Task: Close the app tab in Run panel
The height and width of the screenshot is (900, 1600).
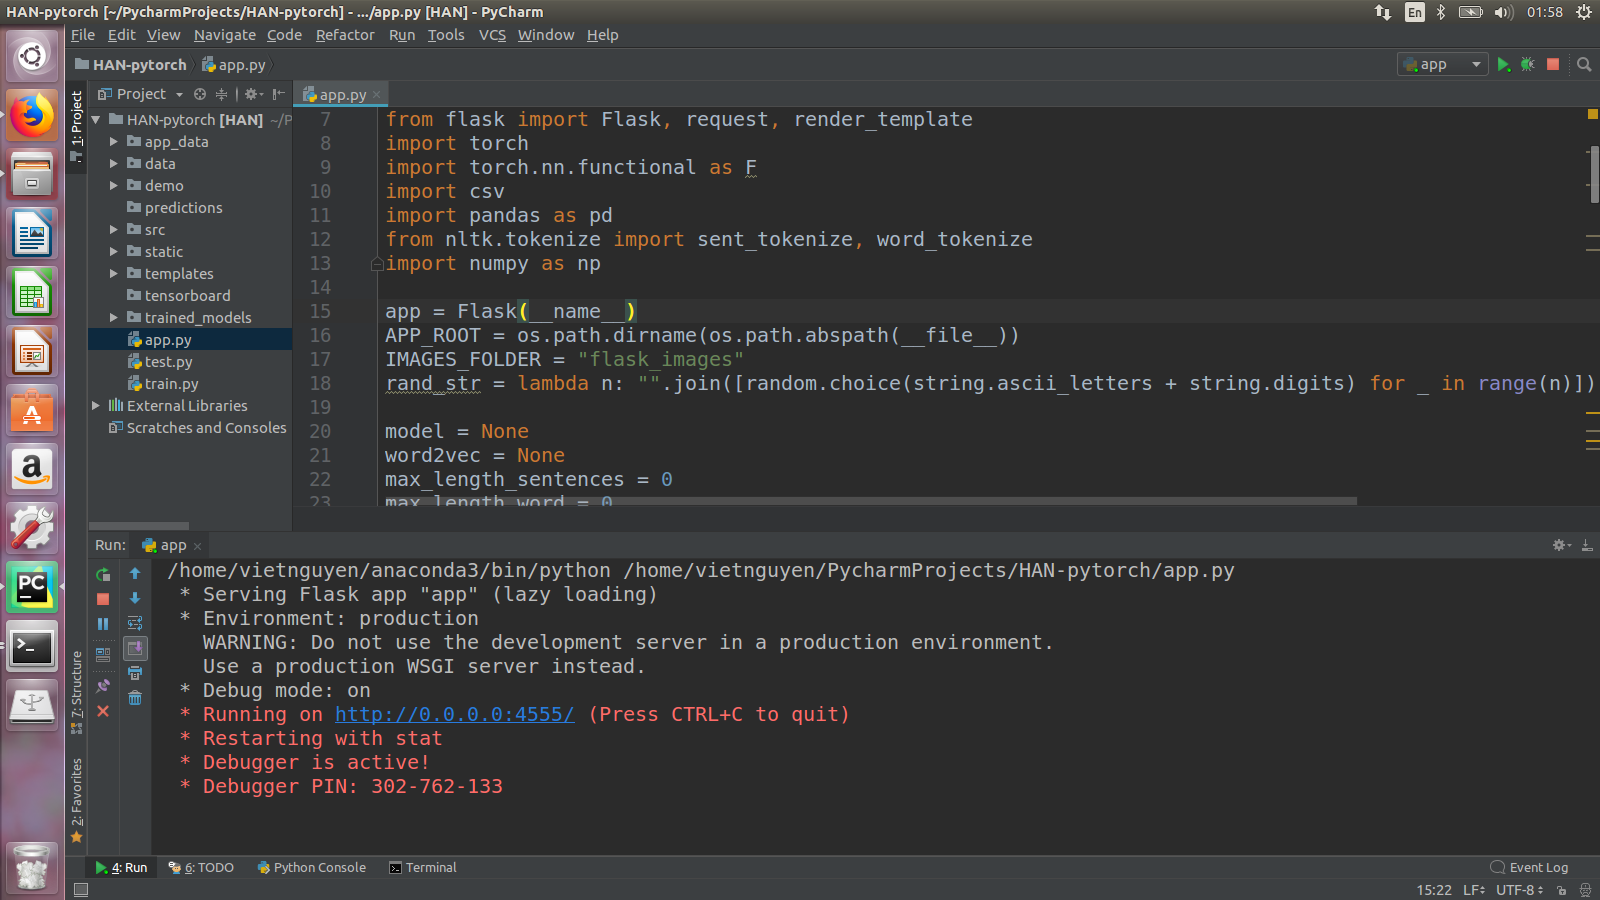Action: [x=197, y=546]
